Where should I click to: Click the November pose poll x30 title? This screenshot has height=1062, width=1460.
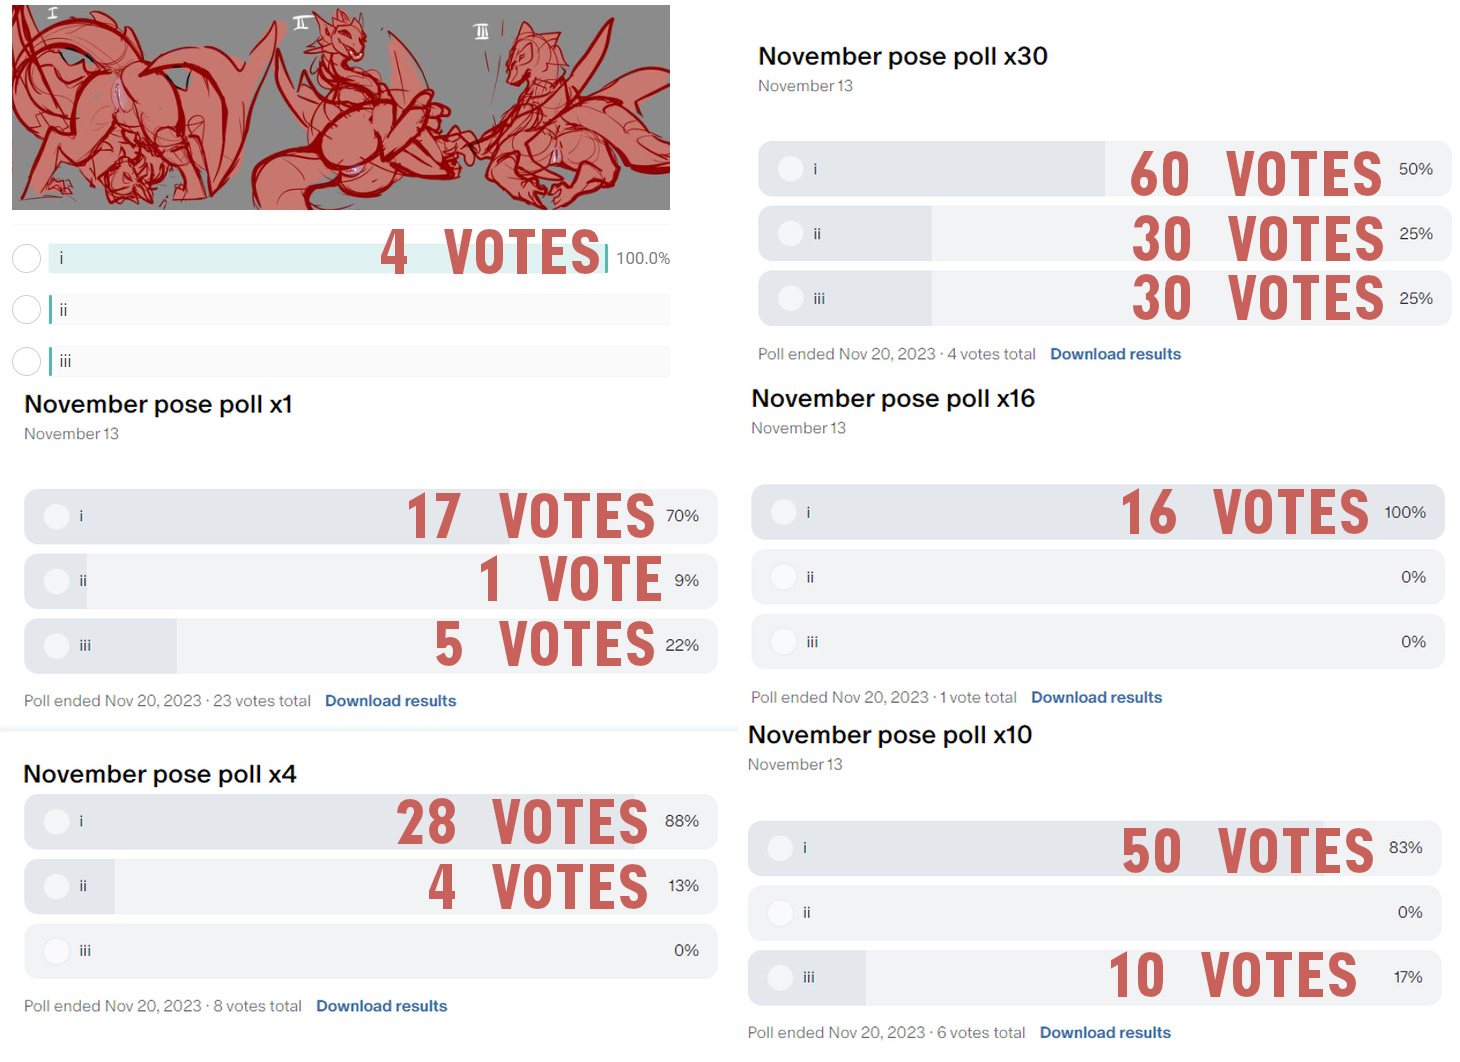pos(903,56)
